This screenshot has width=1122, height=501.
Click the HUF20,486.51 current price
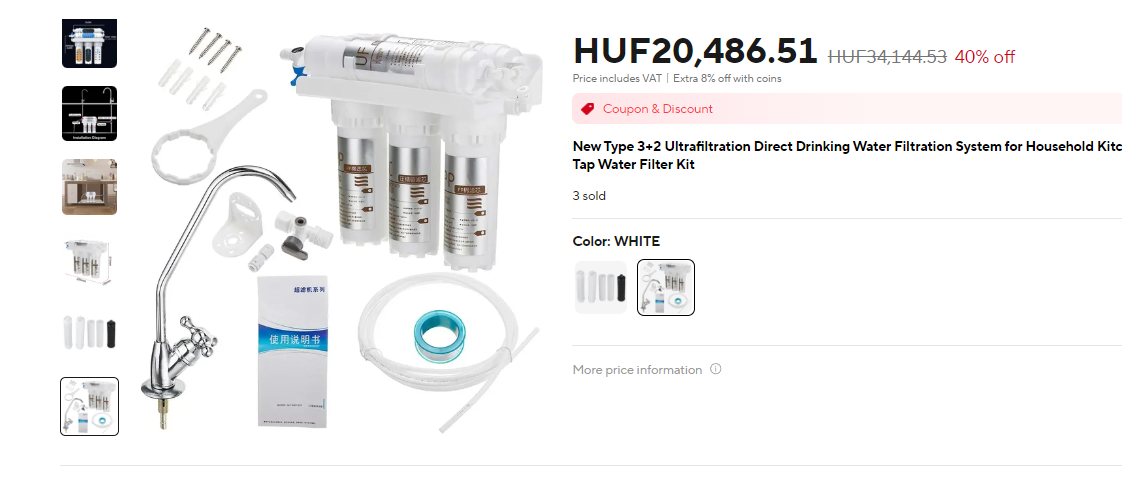(x=695, y=51)
